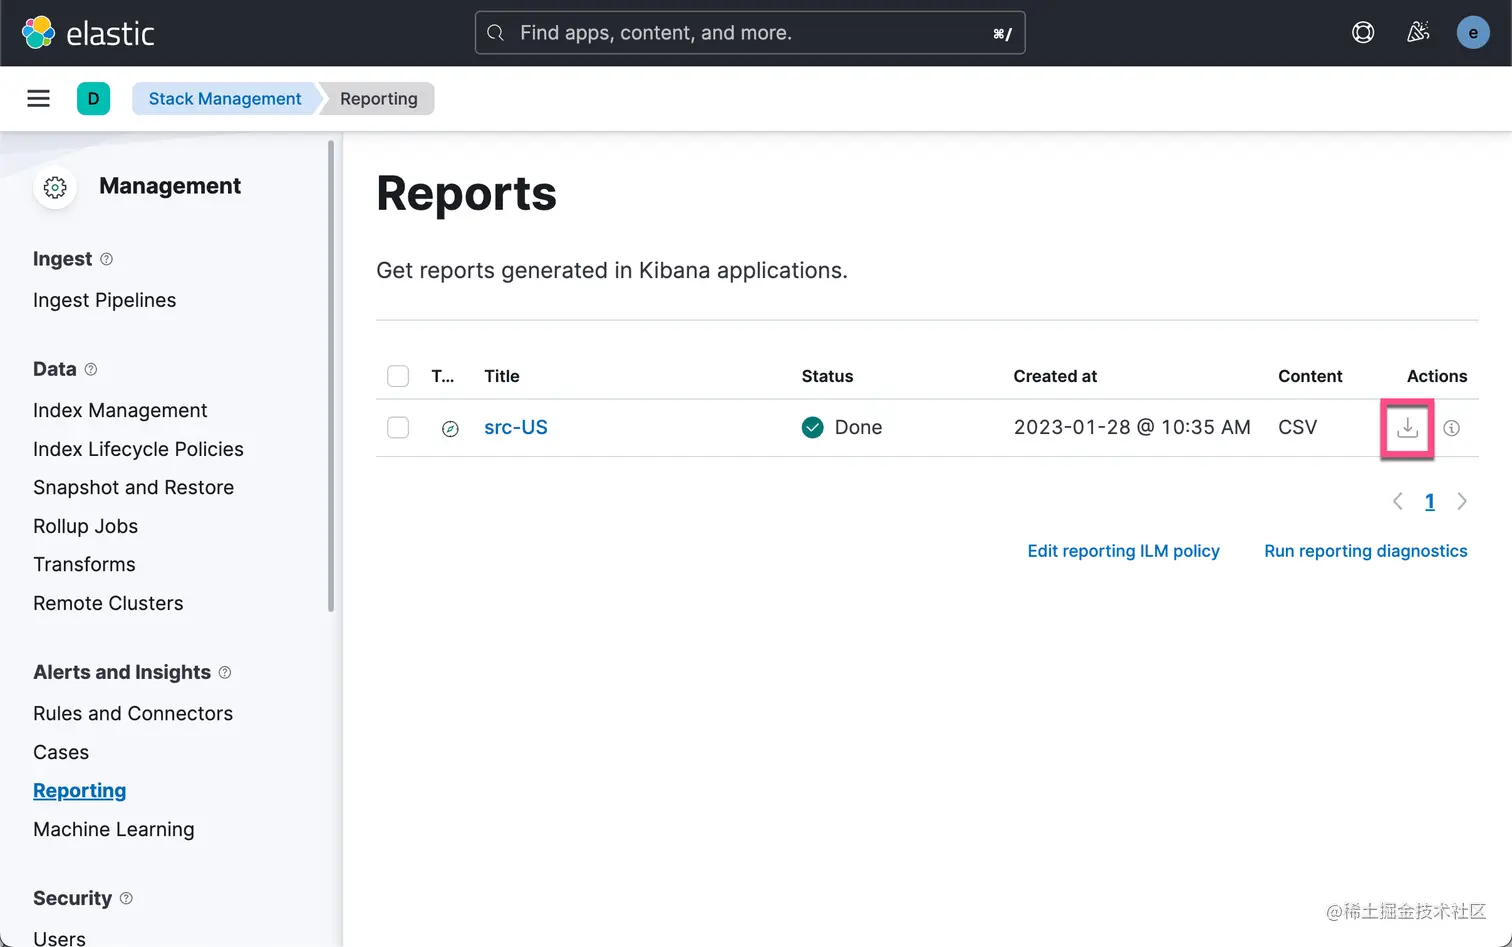Open the help menu lifebuoy icon
1512x947 pixels.
[1363, 33]
